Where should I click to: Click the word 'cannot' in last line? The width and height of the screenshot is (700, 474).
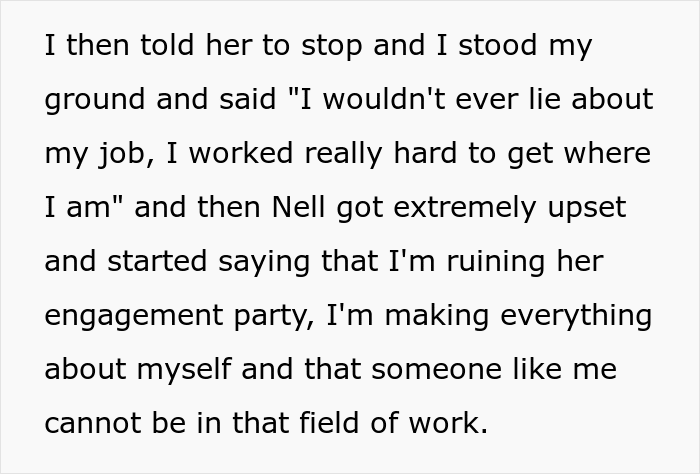(x=93, y=423)
